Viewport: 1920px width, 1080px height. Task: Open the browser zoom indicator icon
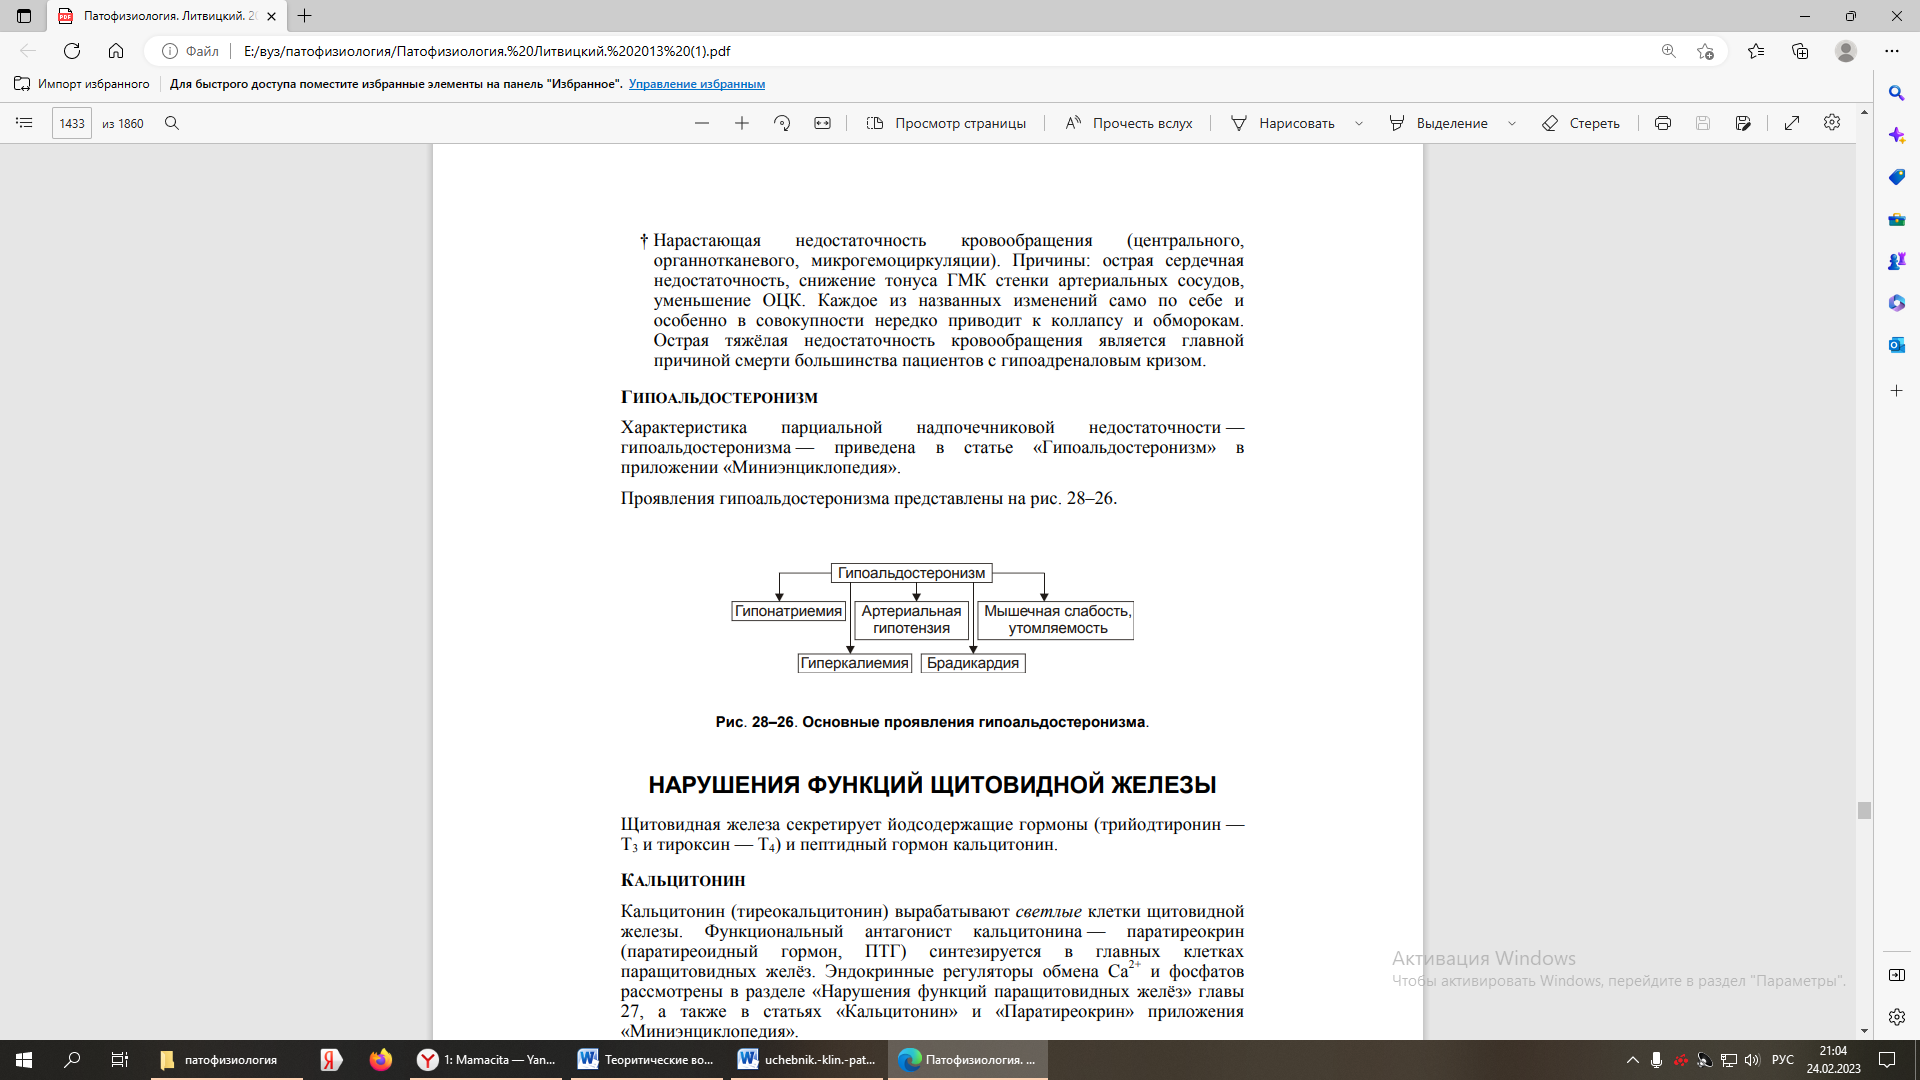(x=1669, y=51)
